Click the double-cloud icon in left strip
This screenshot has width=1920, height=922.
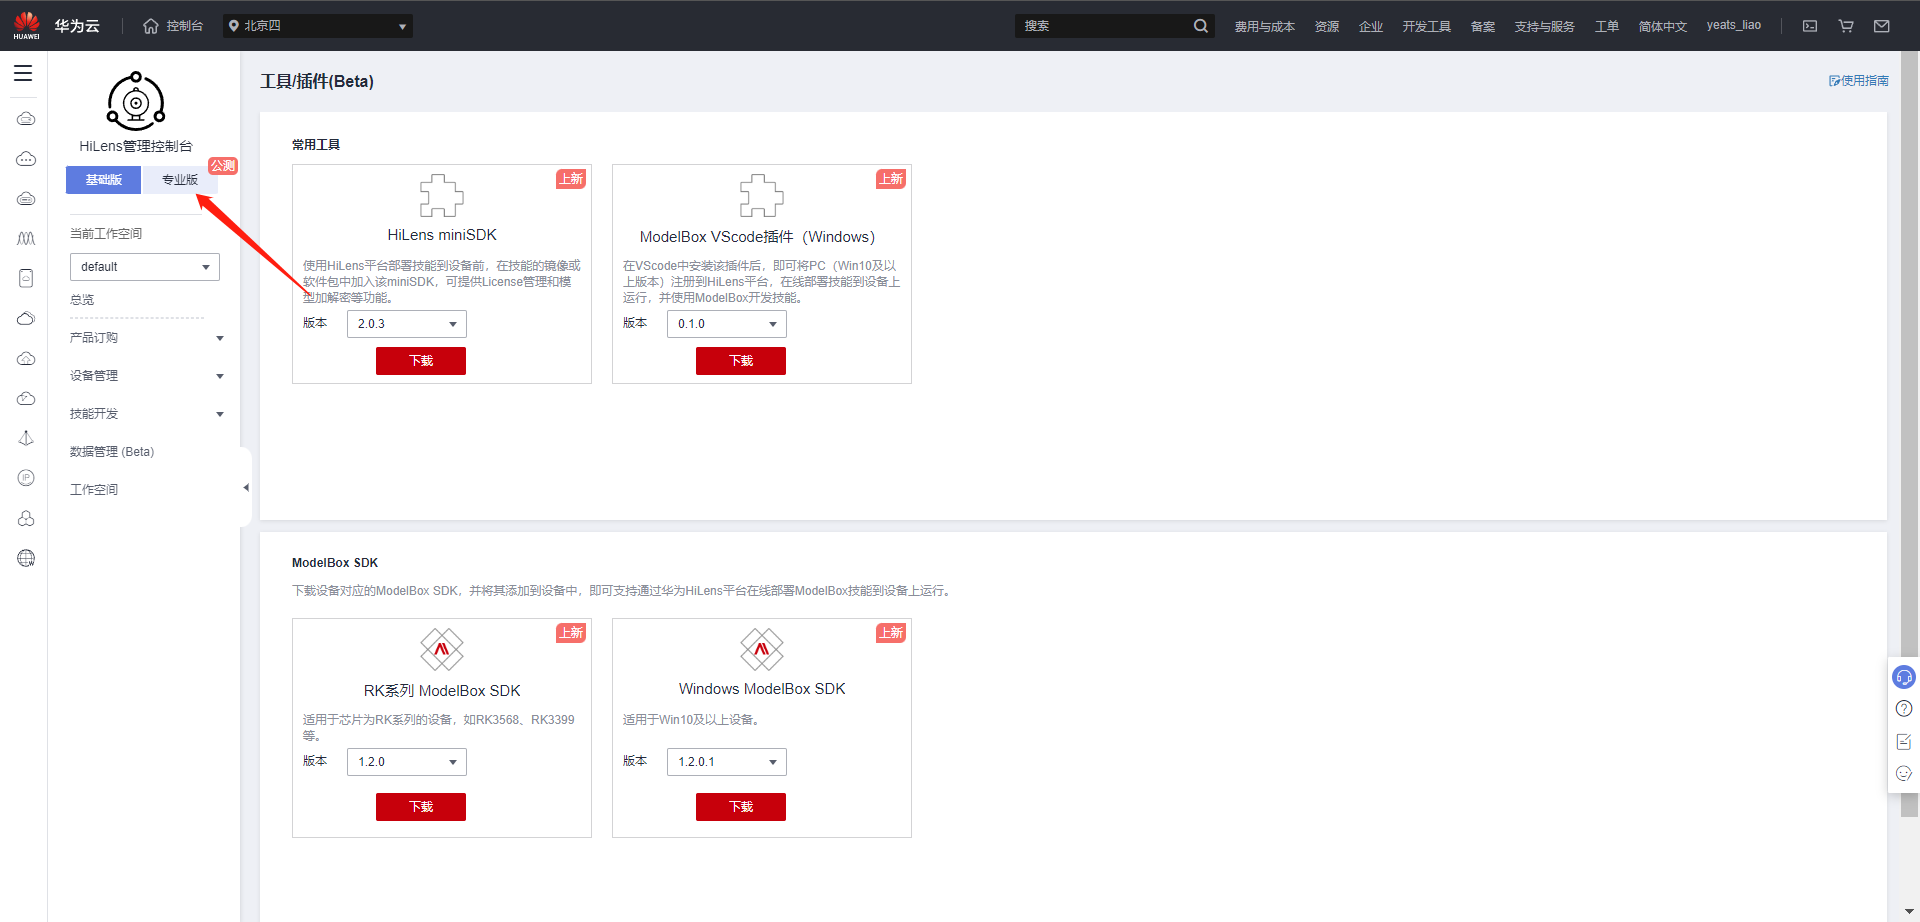(x=26, y=318)
